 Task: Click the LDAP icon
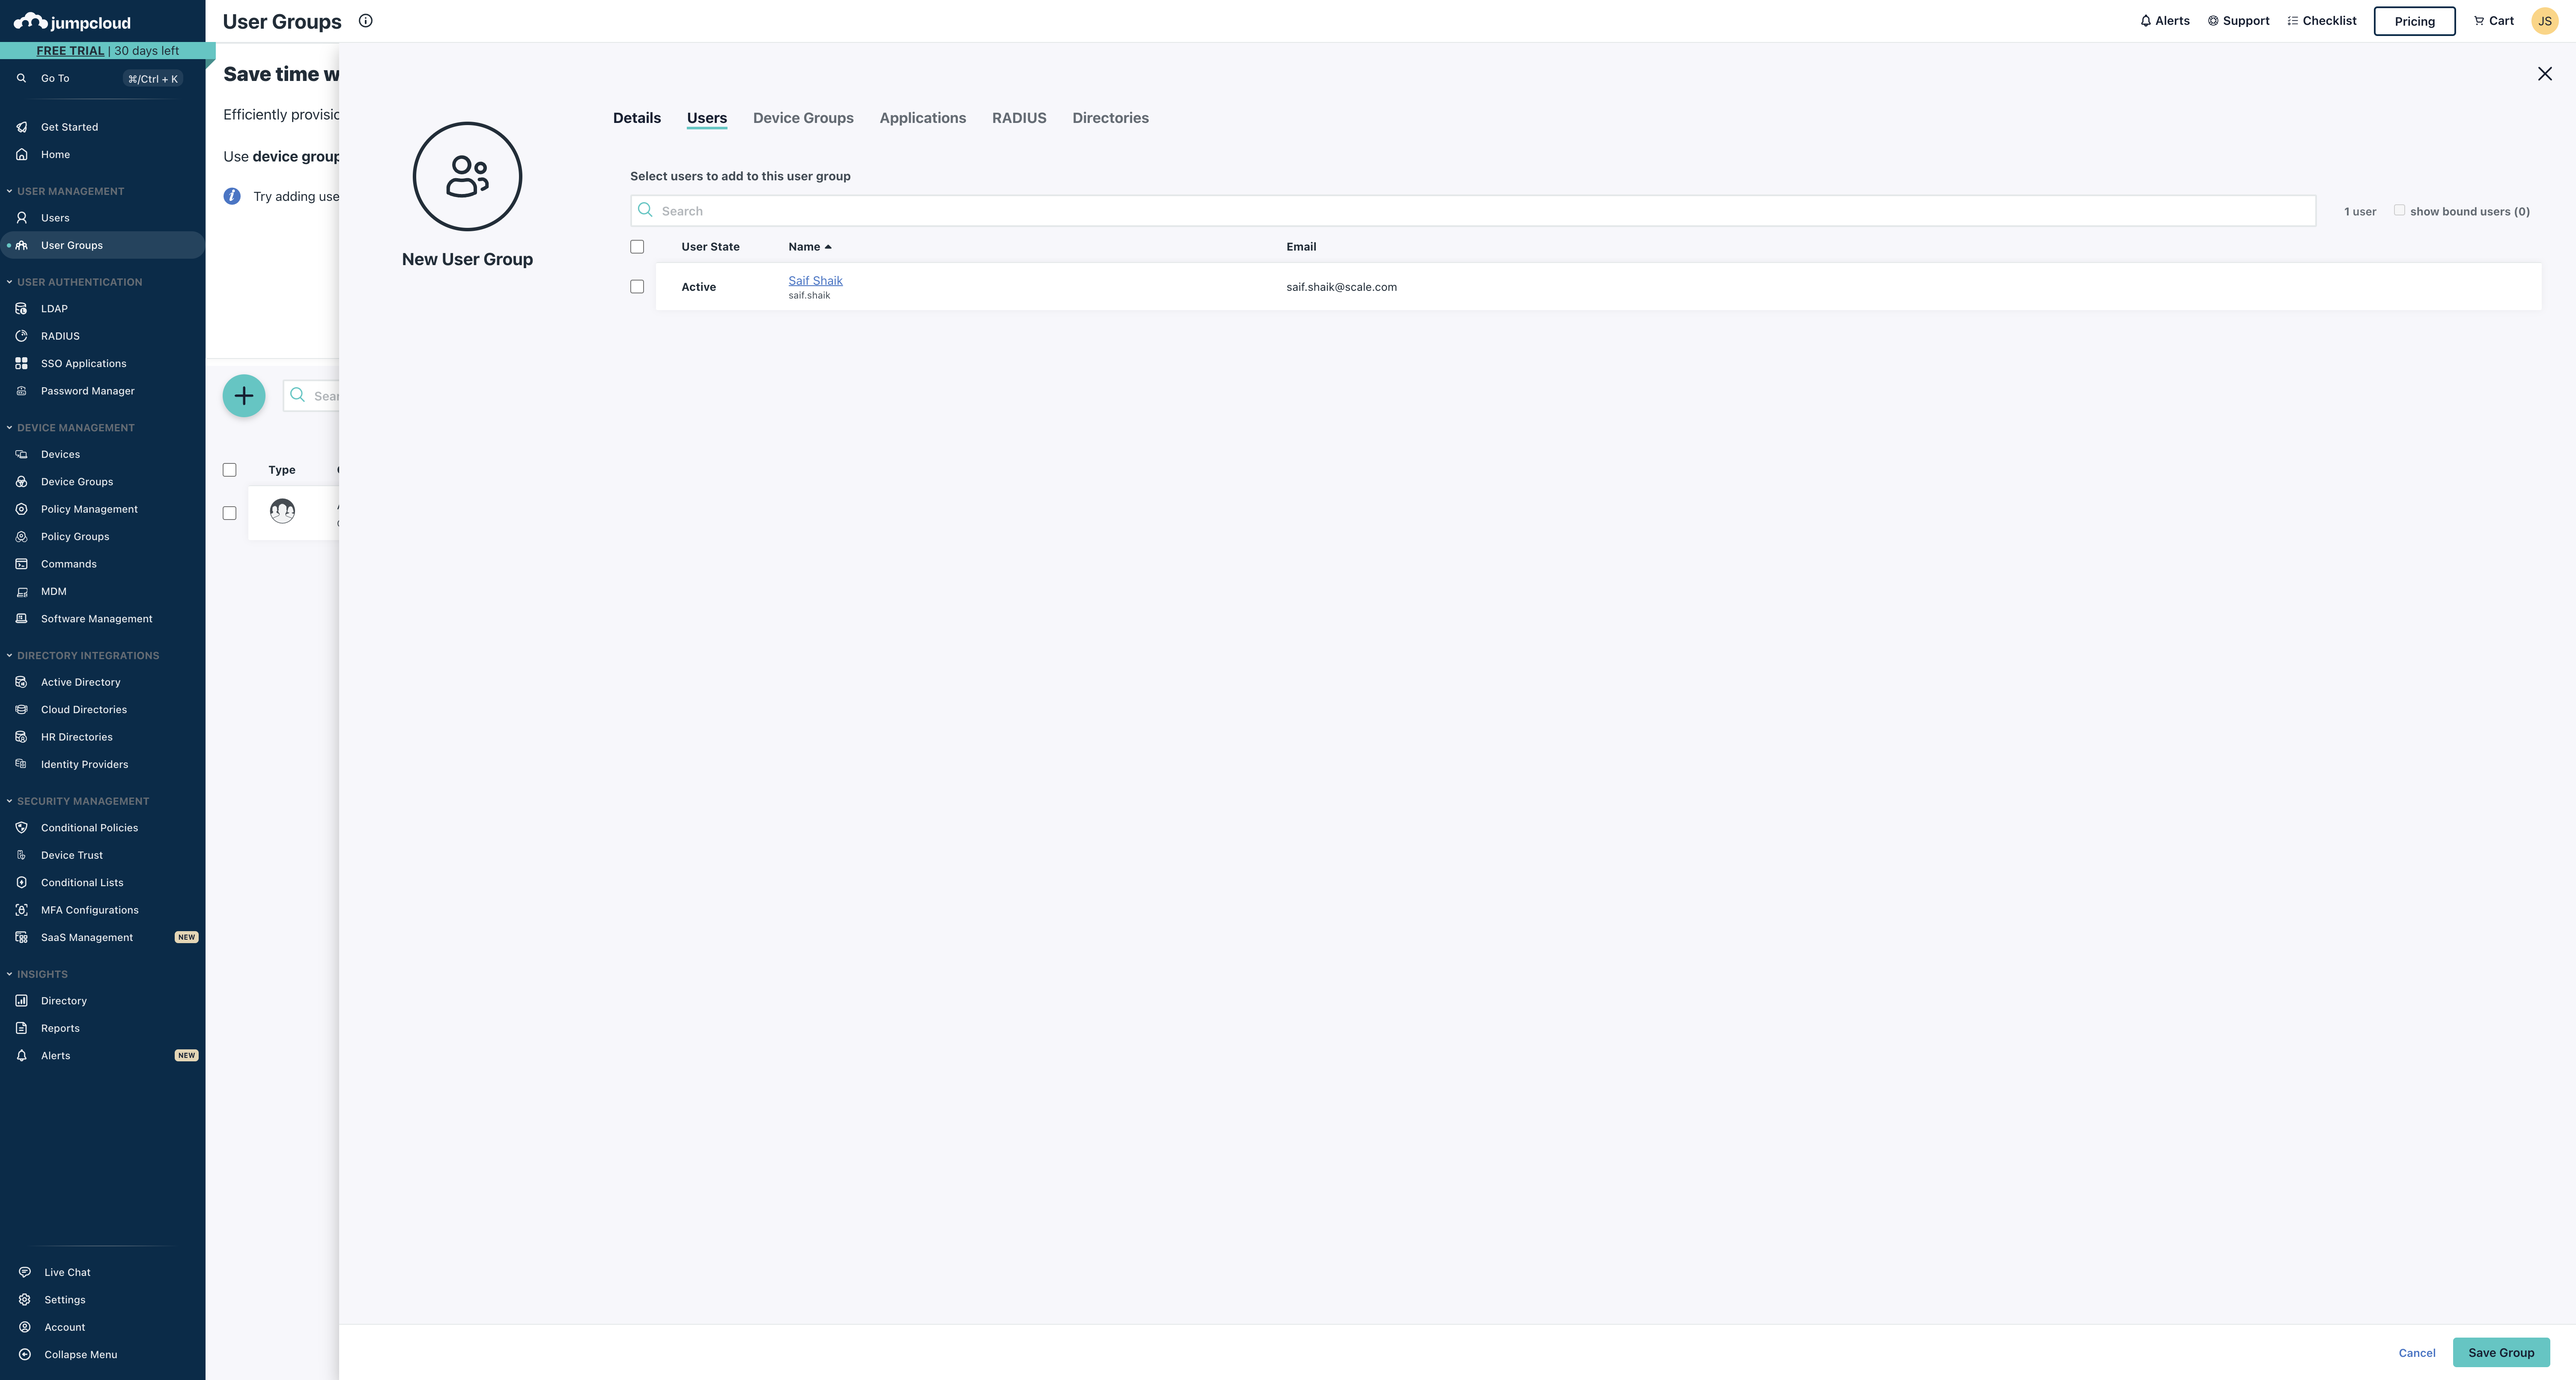(21, 309)
